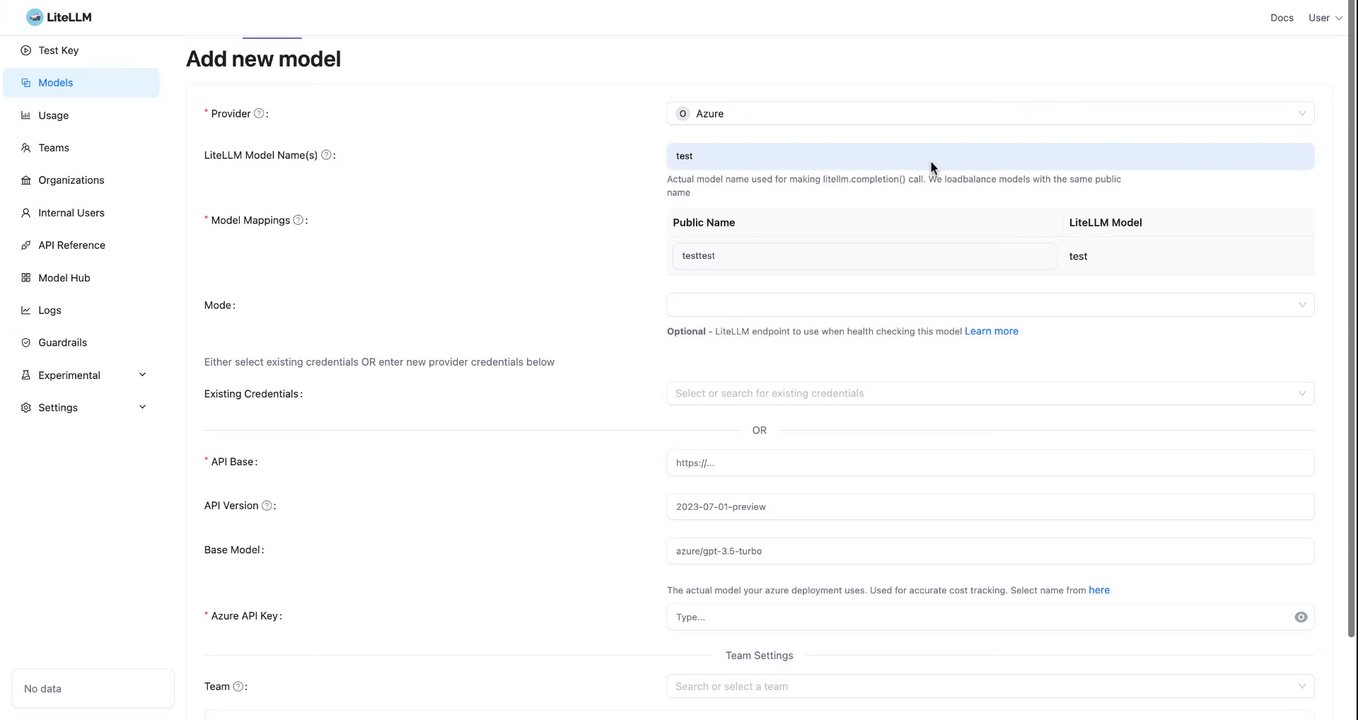Click the API Reference icon
Screen dimensions: 1358x720
26,245
